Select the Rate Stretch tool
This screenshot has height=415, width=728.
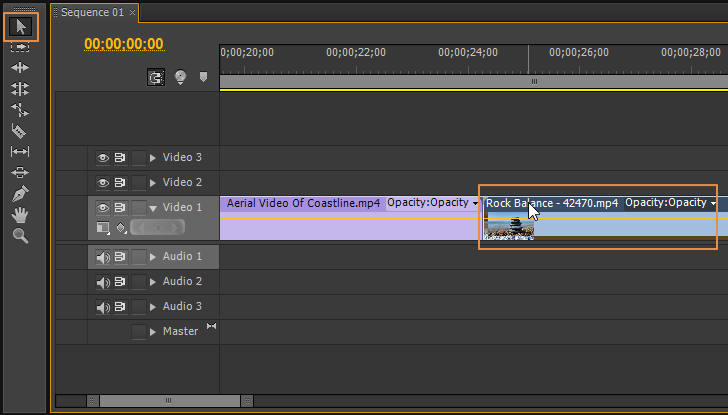(x=20, y=110)
